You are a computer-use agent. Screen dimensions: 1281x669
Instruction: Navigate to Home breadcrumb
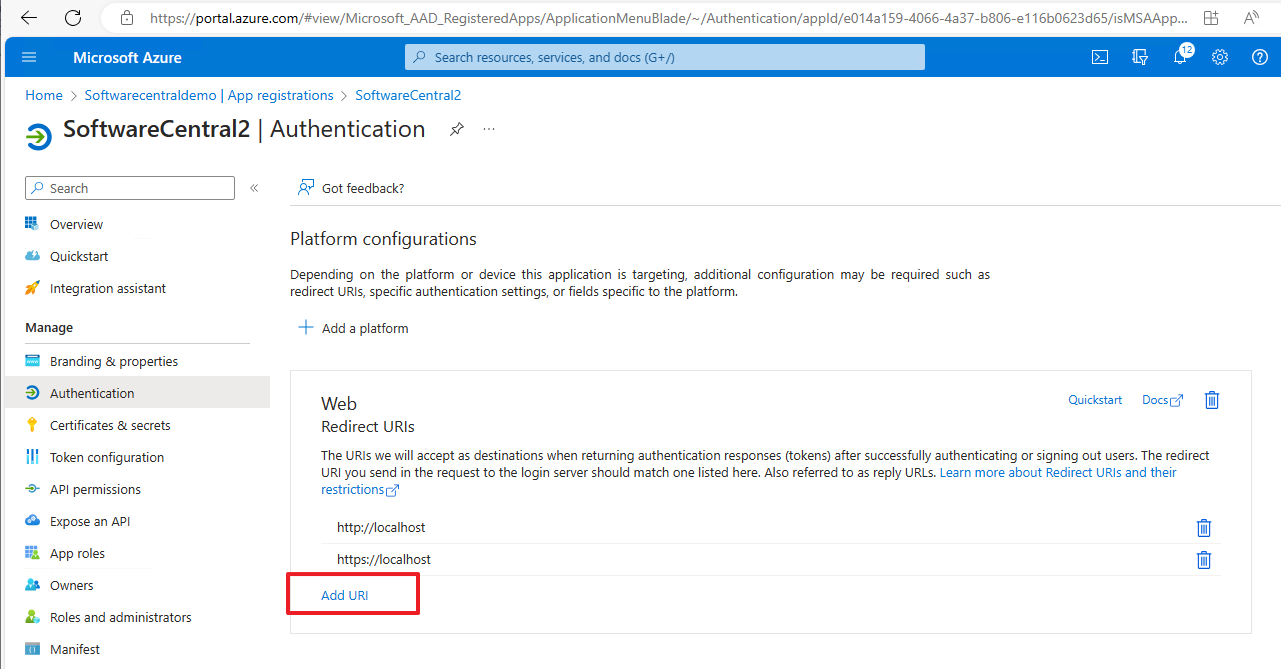click(44, 95)
